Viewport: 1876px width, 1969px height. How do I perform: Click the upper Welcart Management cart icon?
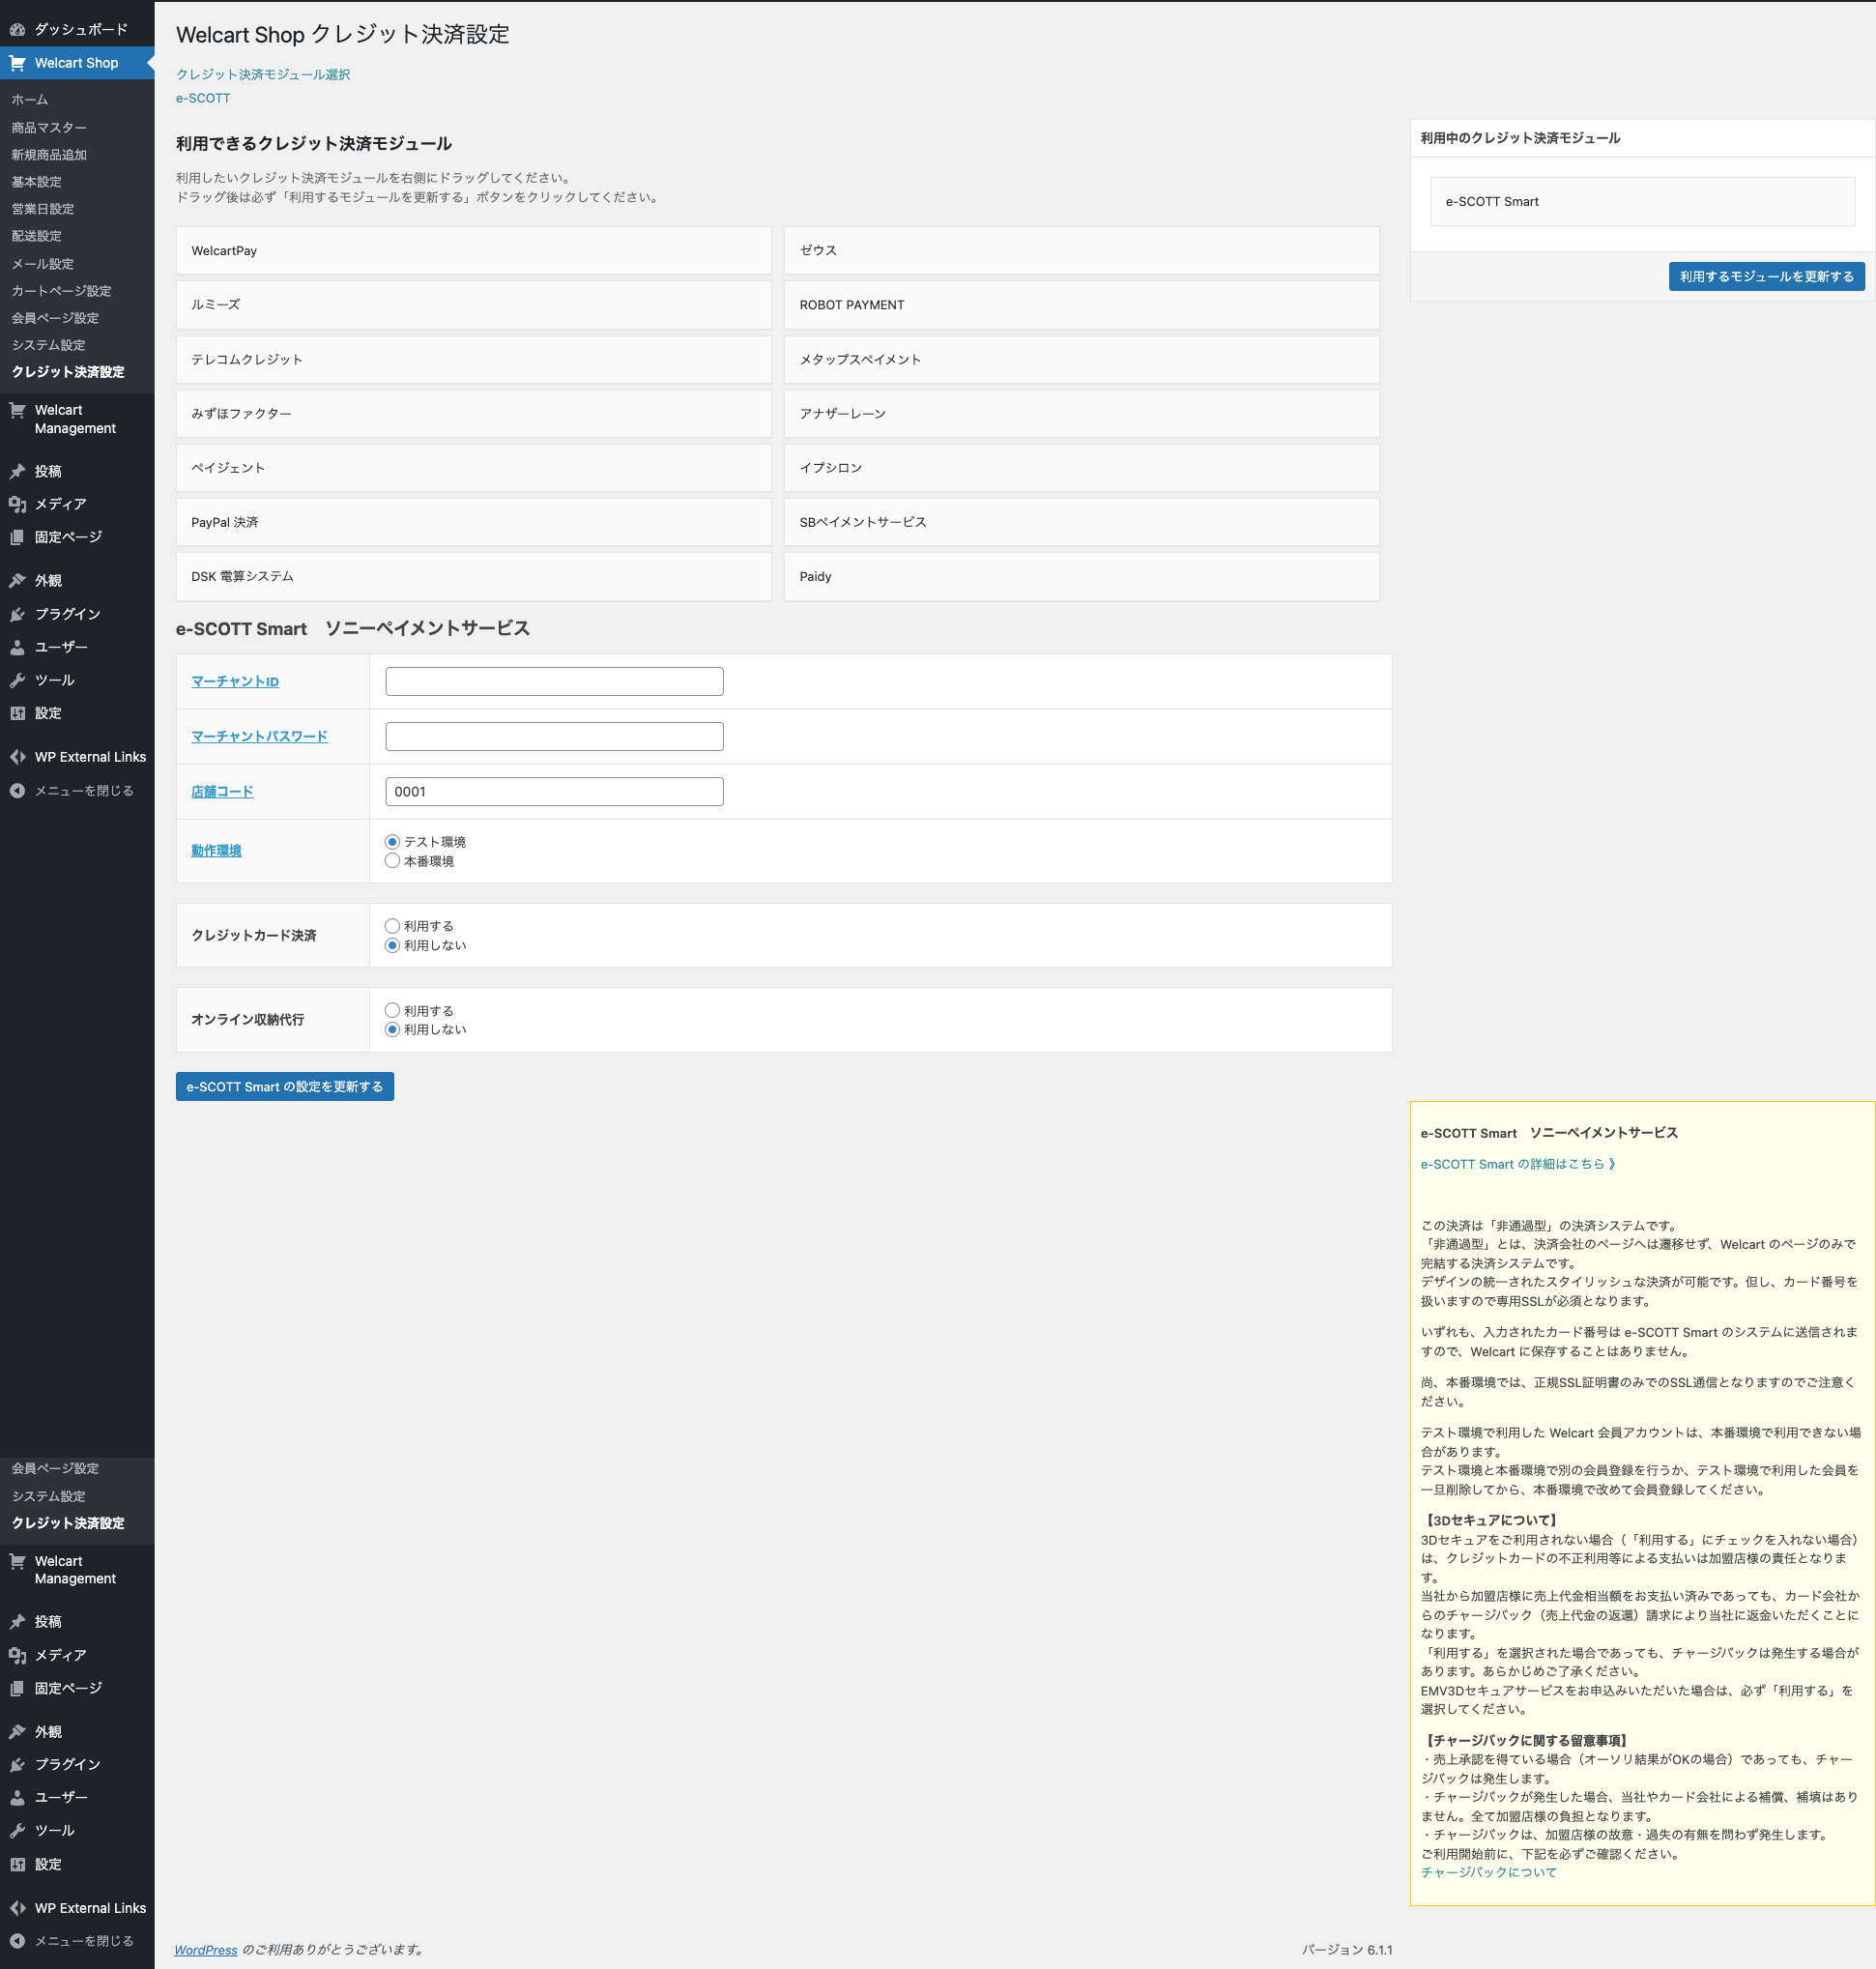tap(17, 410)
